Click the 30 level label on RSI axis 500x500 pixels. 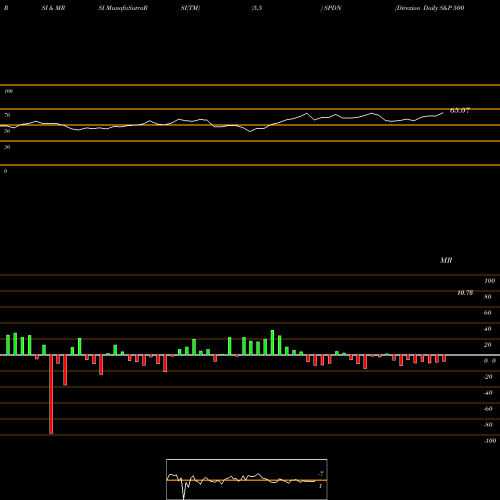tap(7, 147)
